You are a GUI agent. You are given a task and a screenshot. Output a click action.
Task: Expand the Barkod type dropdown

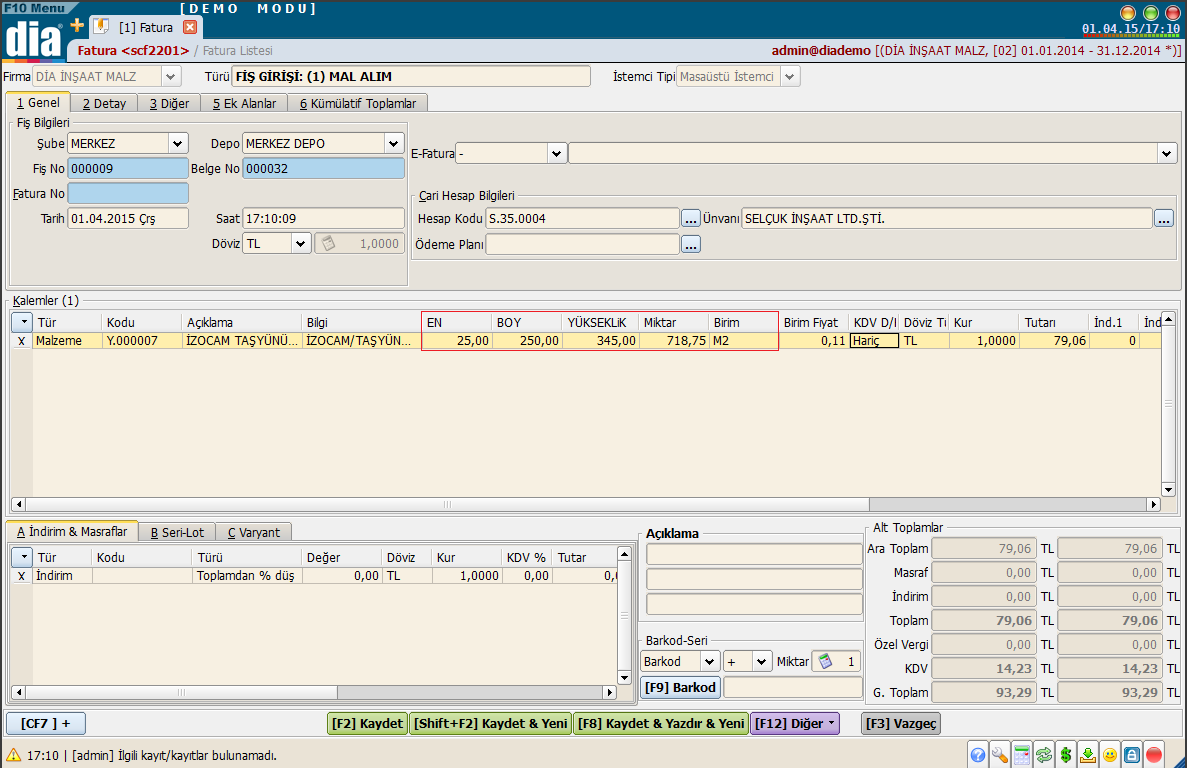pos(709,661)
